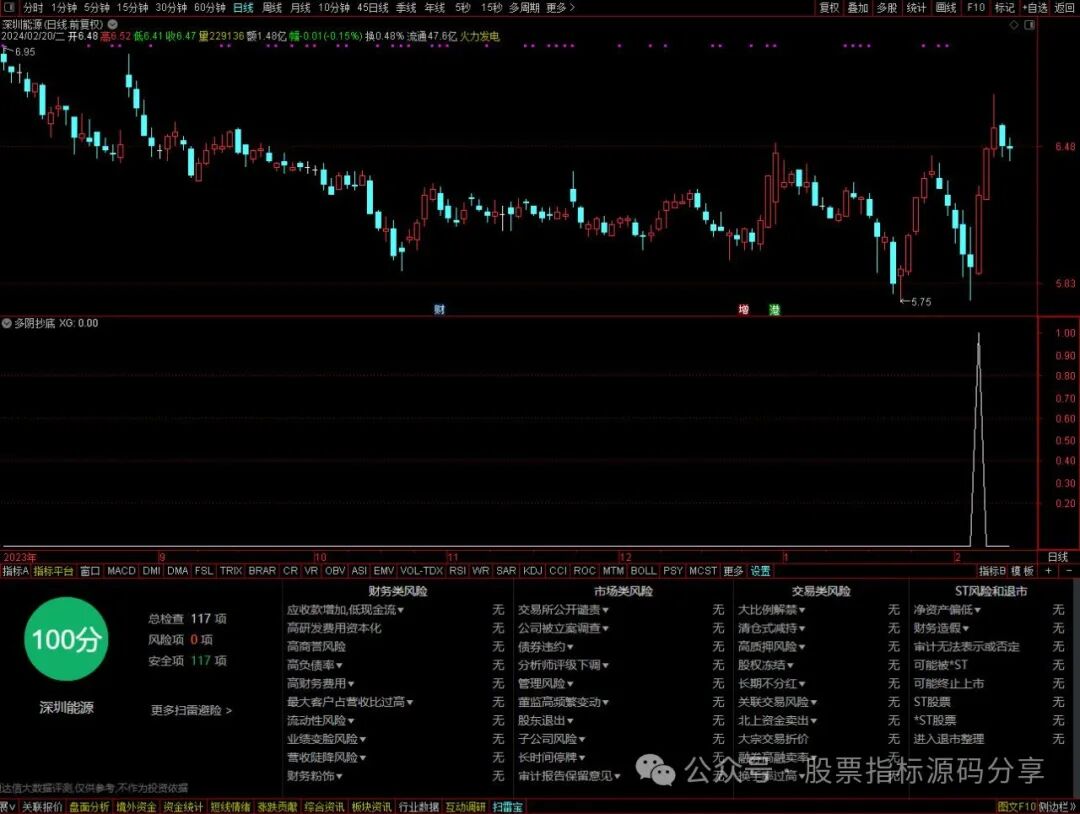Open the 更多 indicators menu in indicator bar
Image resolution: width=1080 pixels, height=814 pixels.
(x=734, y=571)
